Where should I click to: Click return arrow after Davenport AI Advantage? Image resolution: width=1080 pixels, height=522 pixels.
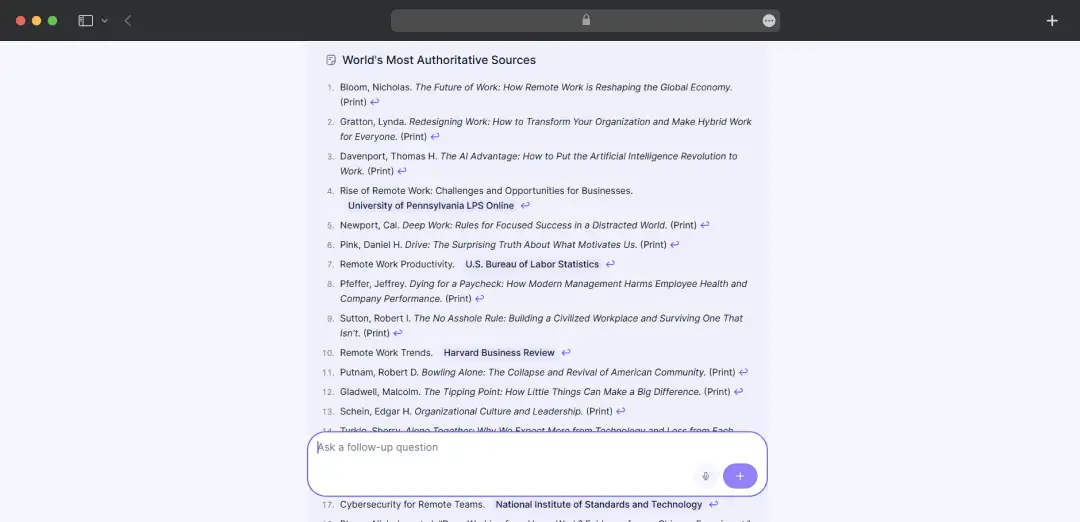point(402,171)
